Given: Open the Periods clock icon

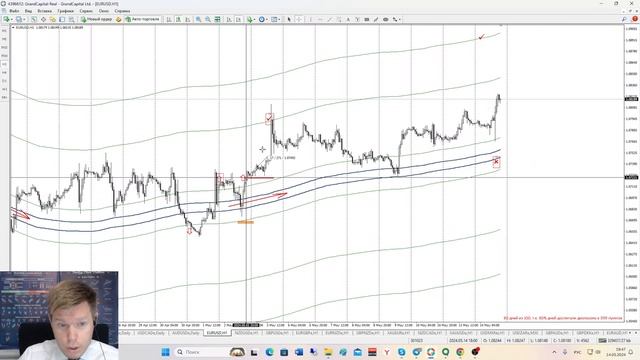Looking at the screenshot, I should coord(262,19).
